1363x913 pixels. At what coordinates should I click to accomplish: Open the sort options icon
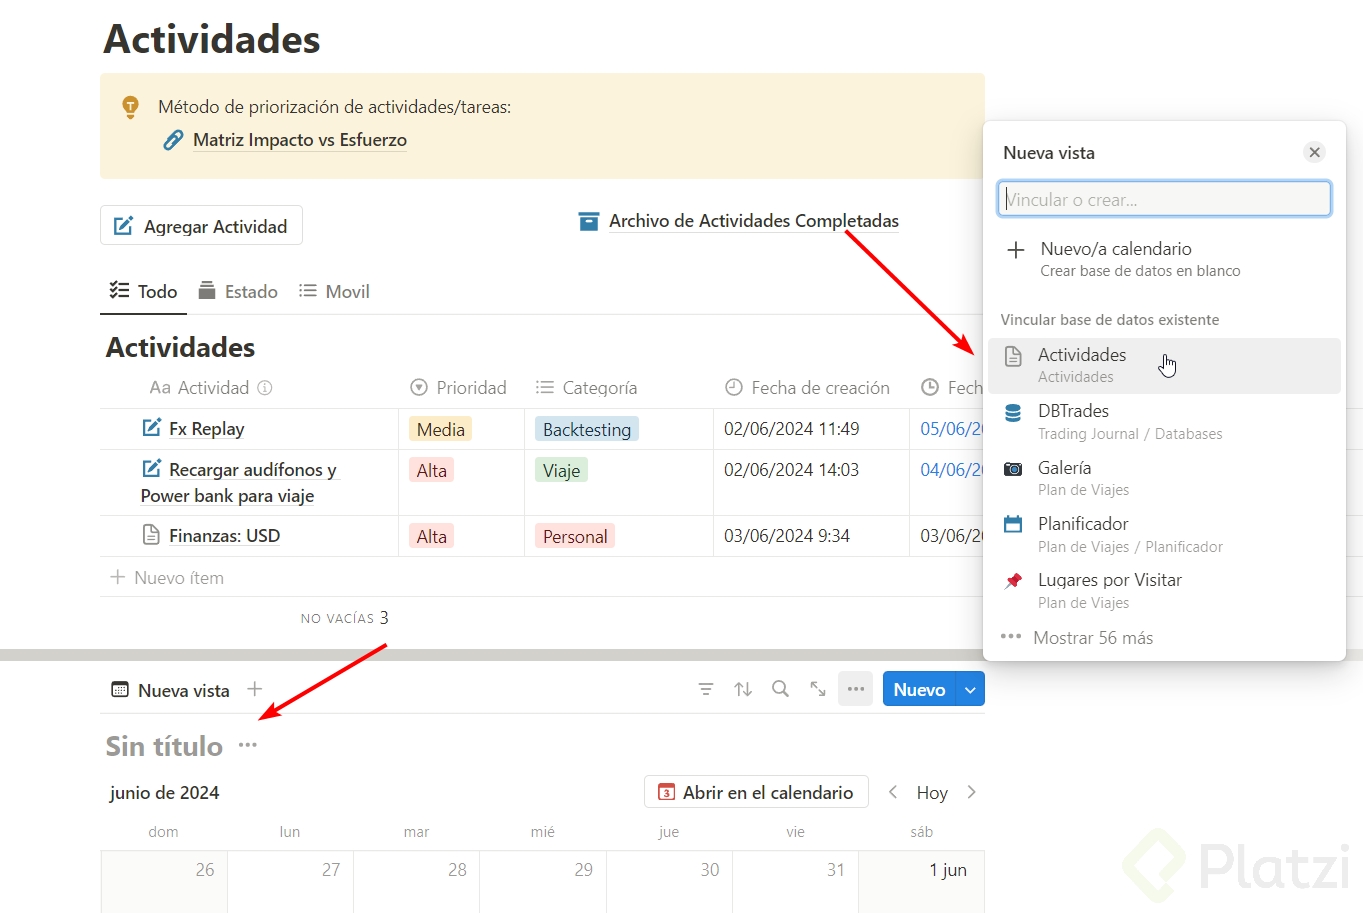(x=743, y=689)
